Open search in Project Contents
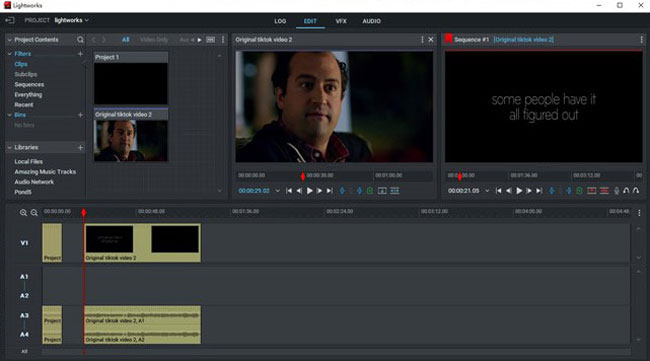This screenshot has width=650, height=361. (x=80, y=40)
